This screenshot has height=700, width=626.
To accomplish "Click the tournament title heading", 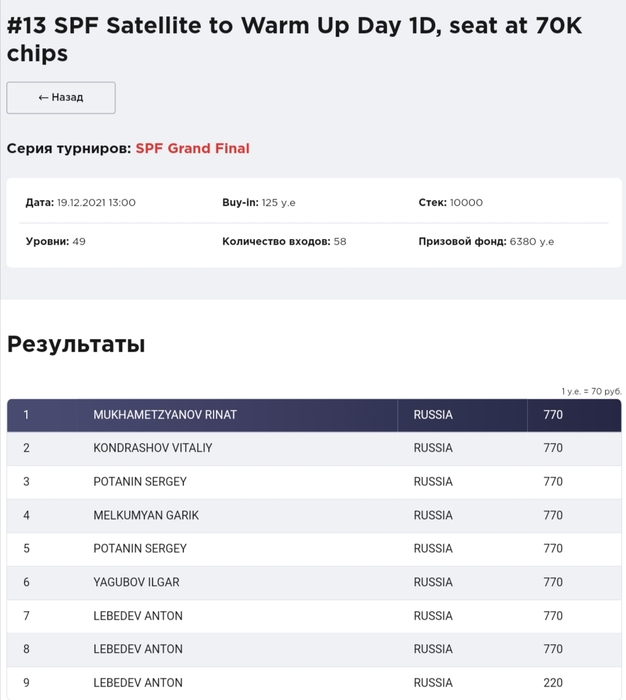I will [x=294, y=40].
